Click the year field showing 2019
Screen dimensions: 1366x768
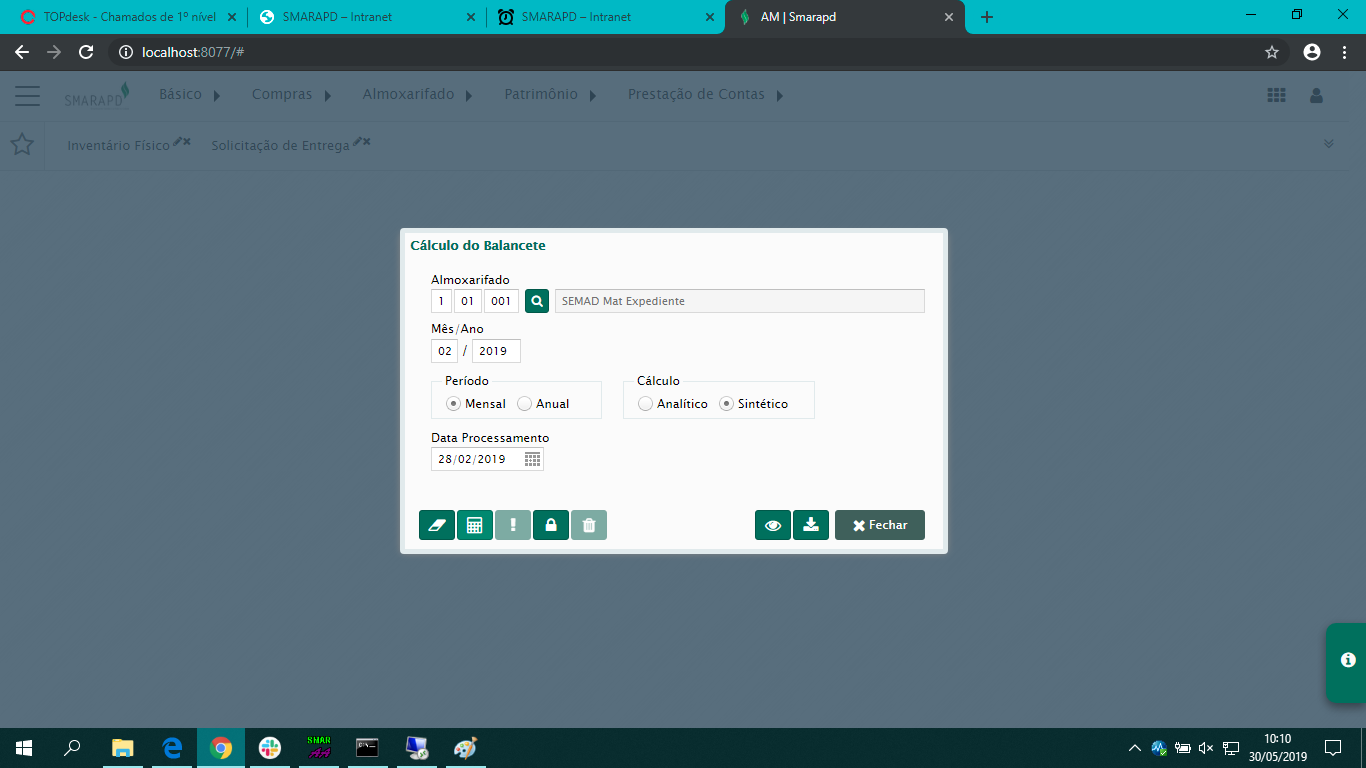pos(496,351)
